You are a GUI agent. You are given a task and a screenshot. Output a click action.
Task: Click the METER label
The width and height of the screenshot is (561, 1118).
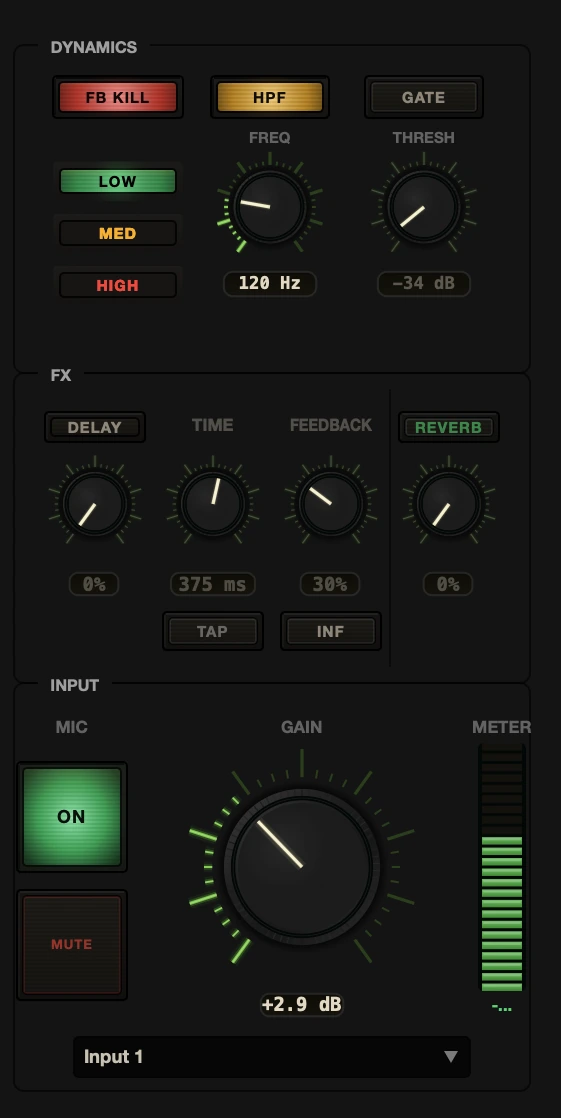coord(502,727)
